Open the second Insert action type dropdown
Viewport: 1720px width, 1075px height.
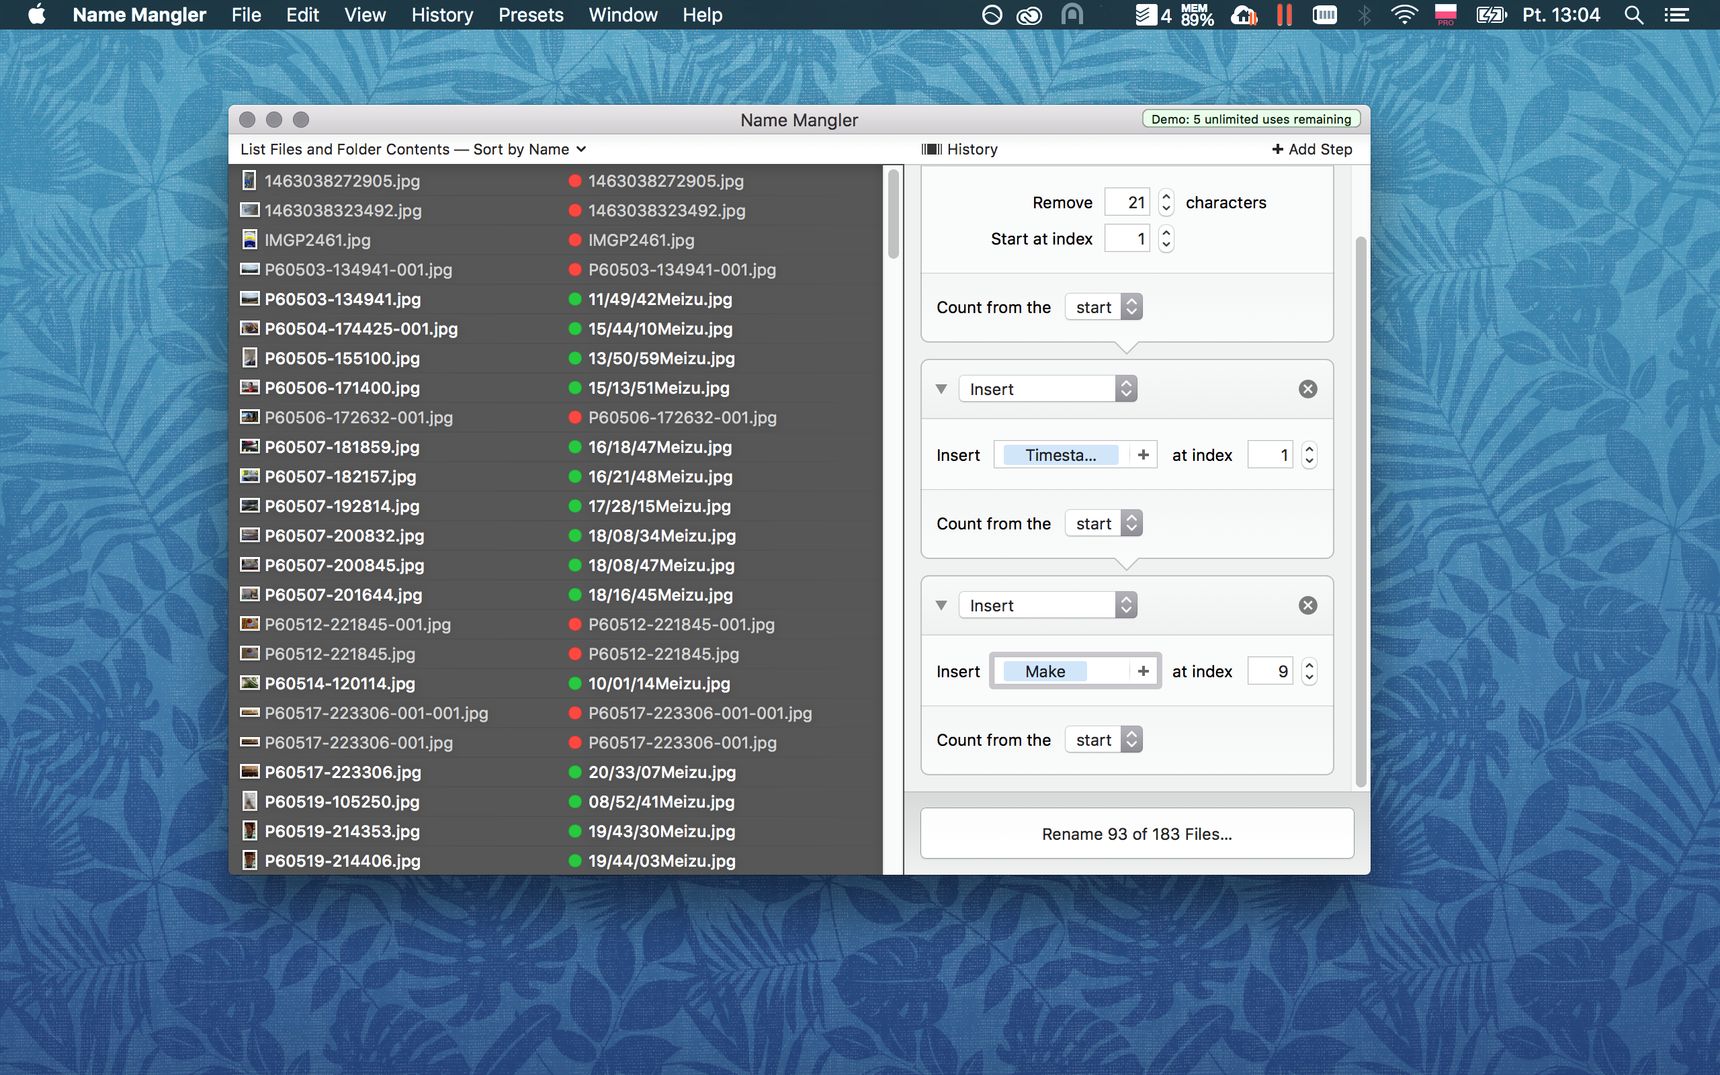point(1047,605)
